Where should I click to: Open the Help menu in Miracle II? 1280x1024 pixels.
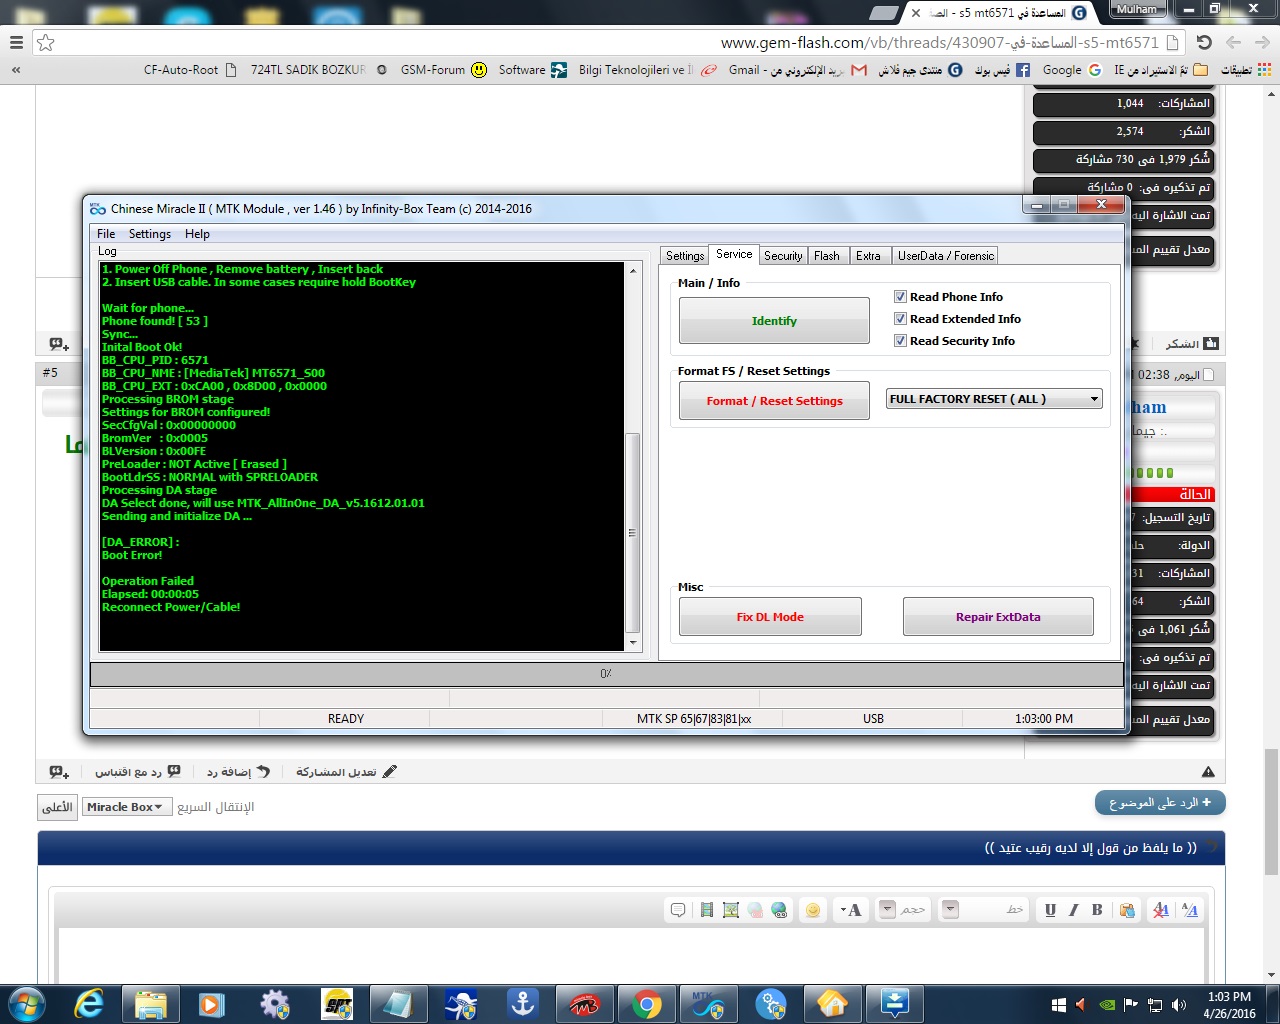[x=197, y=234]
